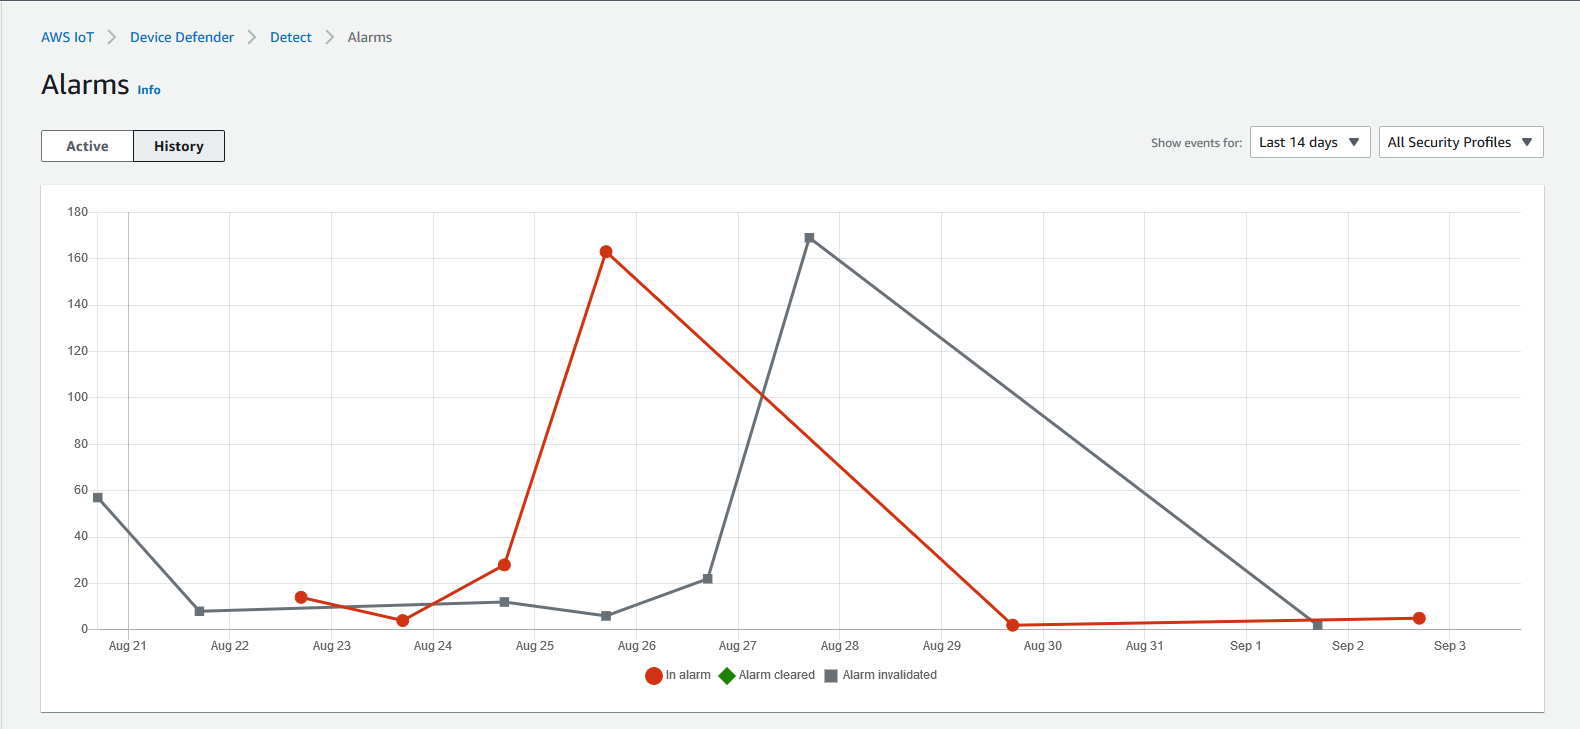This screenshot has width=1580, height=729.
Task: Click the red data point on Aug 23
Action: [300, 596]
